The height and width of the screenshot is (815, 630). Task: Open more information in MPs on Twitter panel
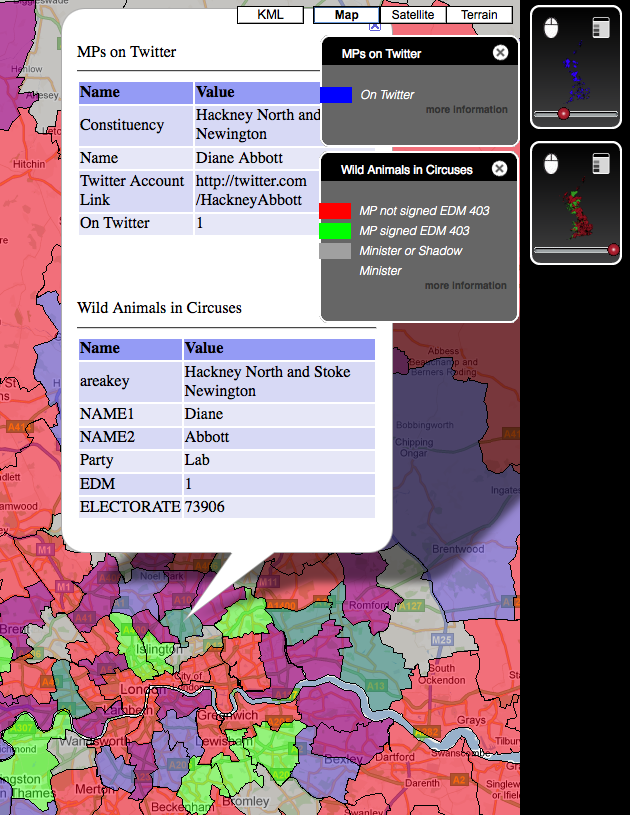click(466, 110)
